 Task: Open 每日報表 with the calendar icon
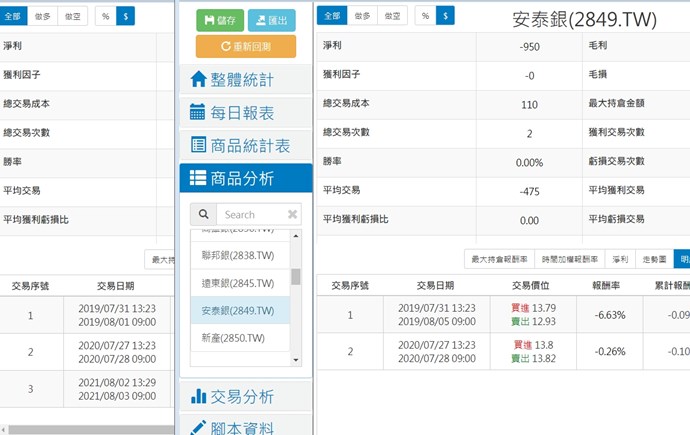pyautogui.click(x=246, y=113)
